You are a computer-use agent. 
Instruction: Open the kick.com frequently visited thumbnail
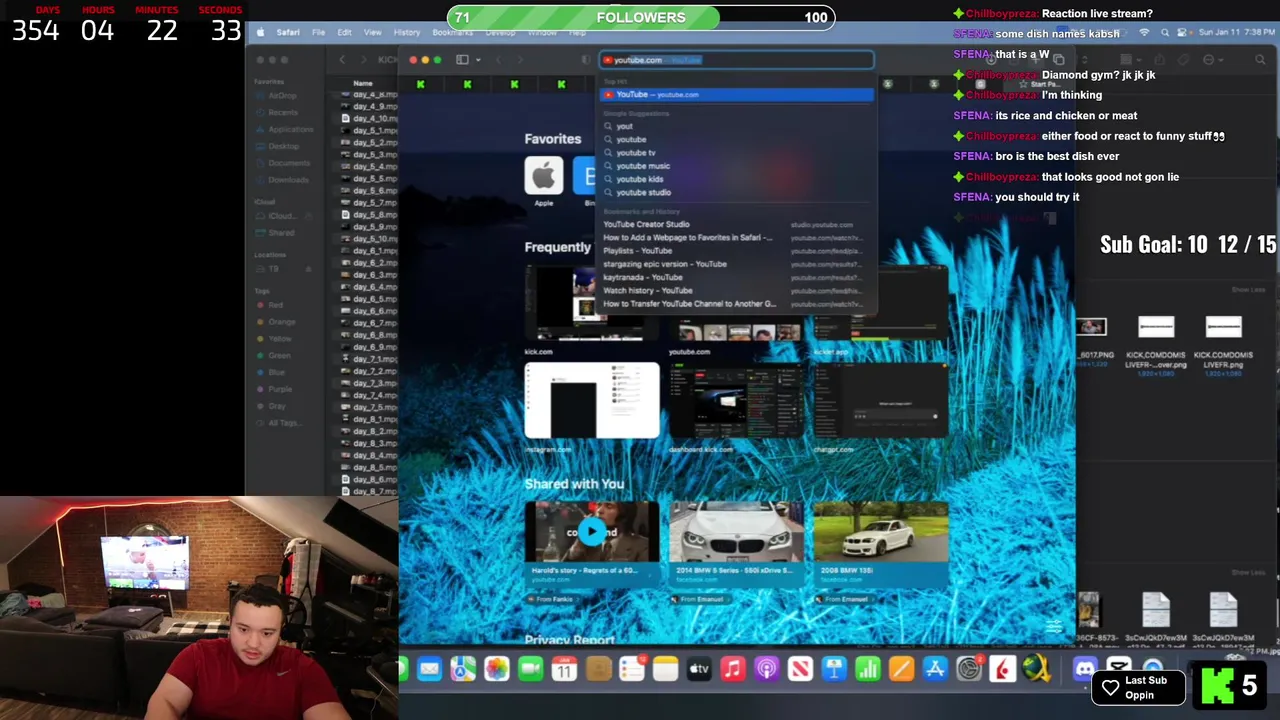pos(592,305)
